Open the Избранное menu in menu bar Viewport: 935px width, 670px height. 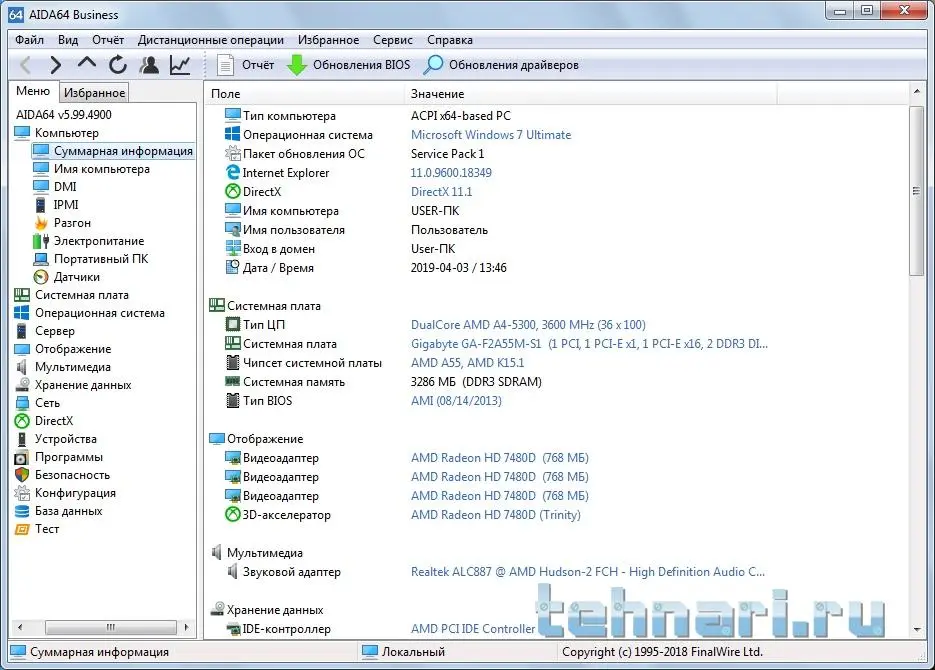(329, 40)
